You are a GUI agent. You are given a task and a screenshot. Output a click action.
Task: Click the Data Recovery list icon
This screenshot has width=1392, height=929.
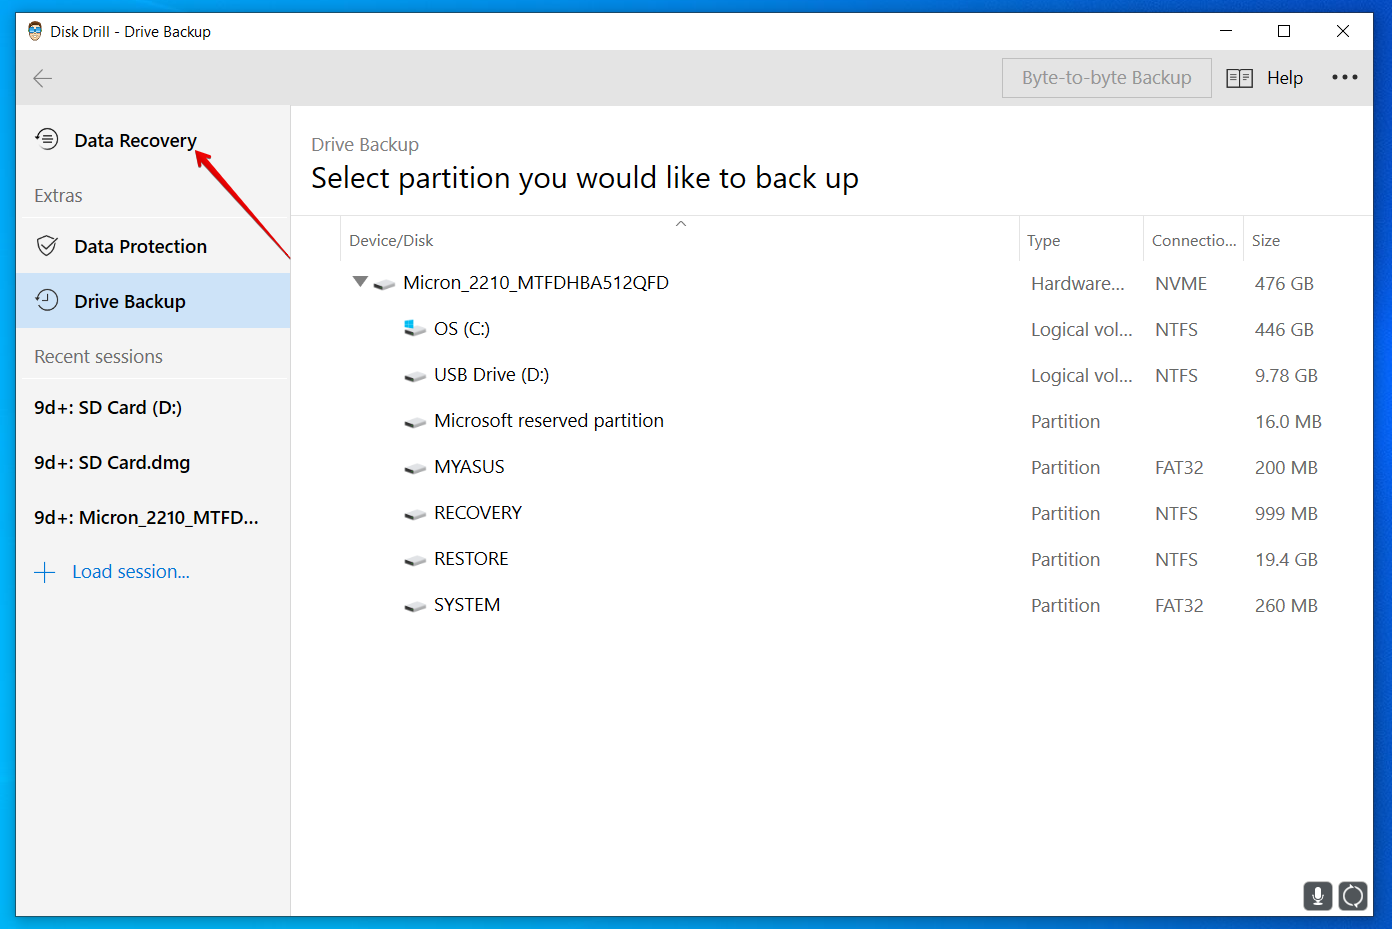[47, 139]
